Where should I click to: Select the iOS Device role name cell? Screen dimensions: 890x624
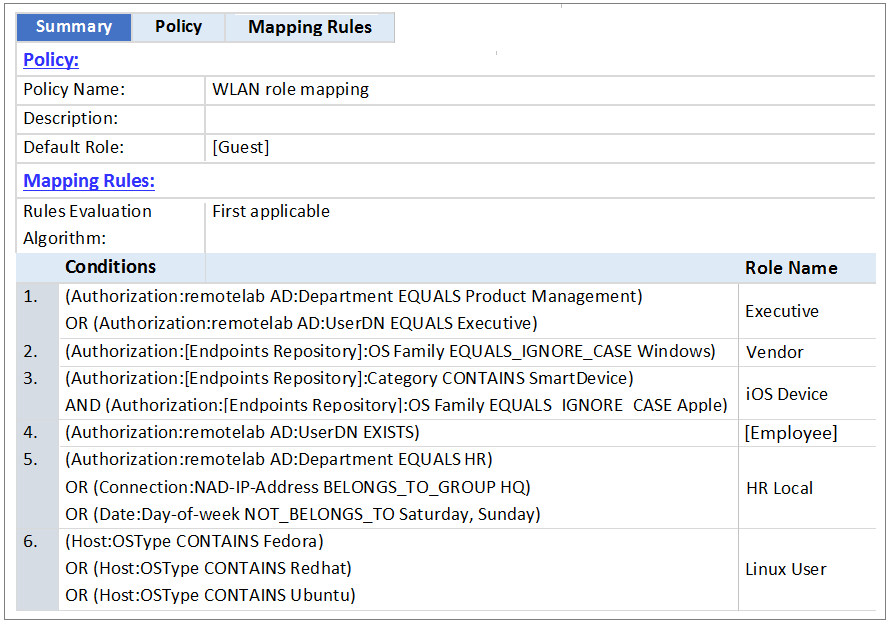[x=786, y=394]
